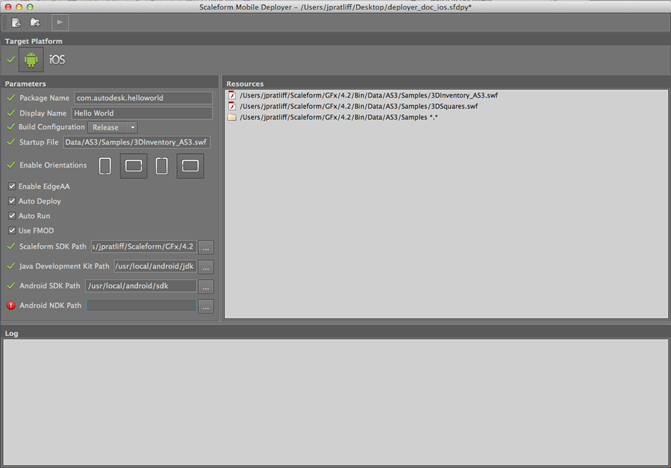Click the checkmark next to Java Development Kit Path
Image resolution: width=671 pixels, height=468 pixels.
tap(11, 266)
